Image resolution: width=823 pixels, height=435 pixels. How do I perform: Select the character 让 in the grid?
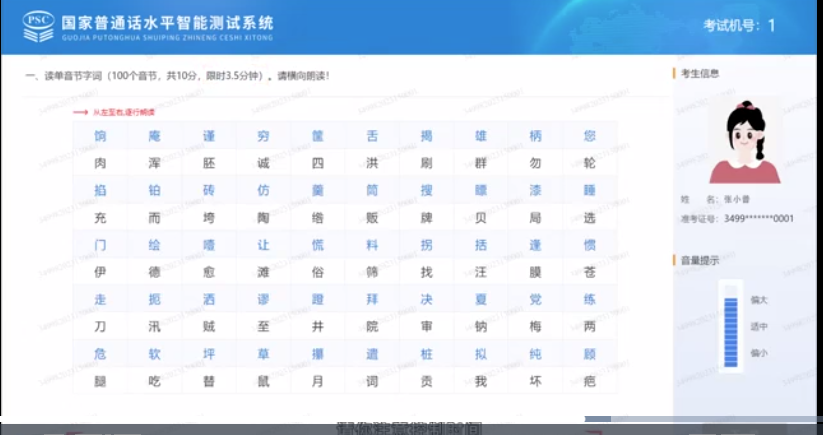pyautogui.click(x=263, y=244)
